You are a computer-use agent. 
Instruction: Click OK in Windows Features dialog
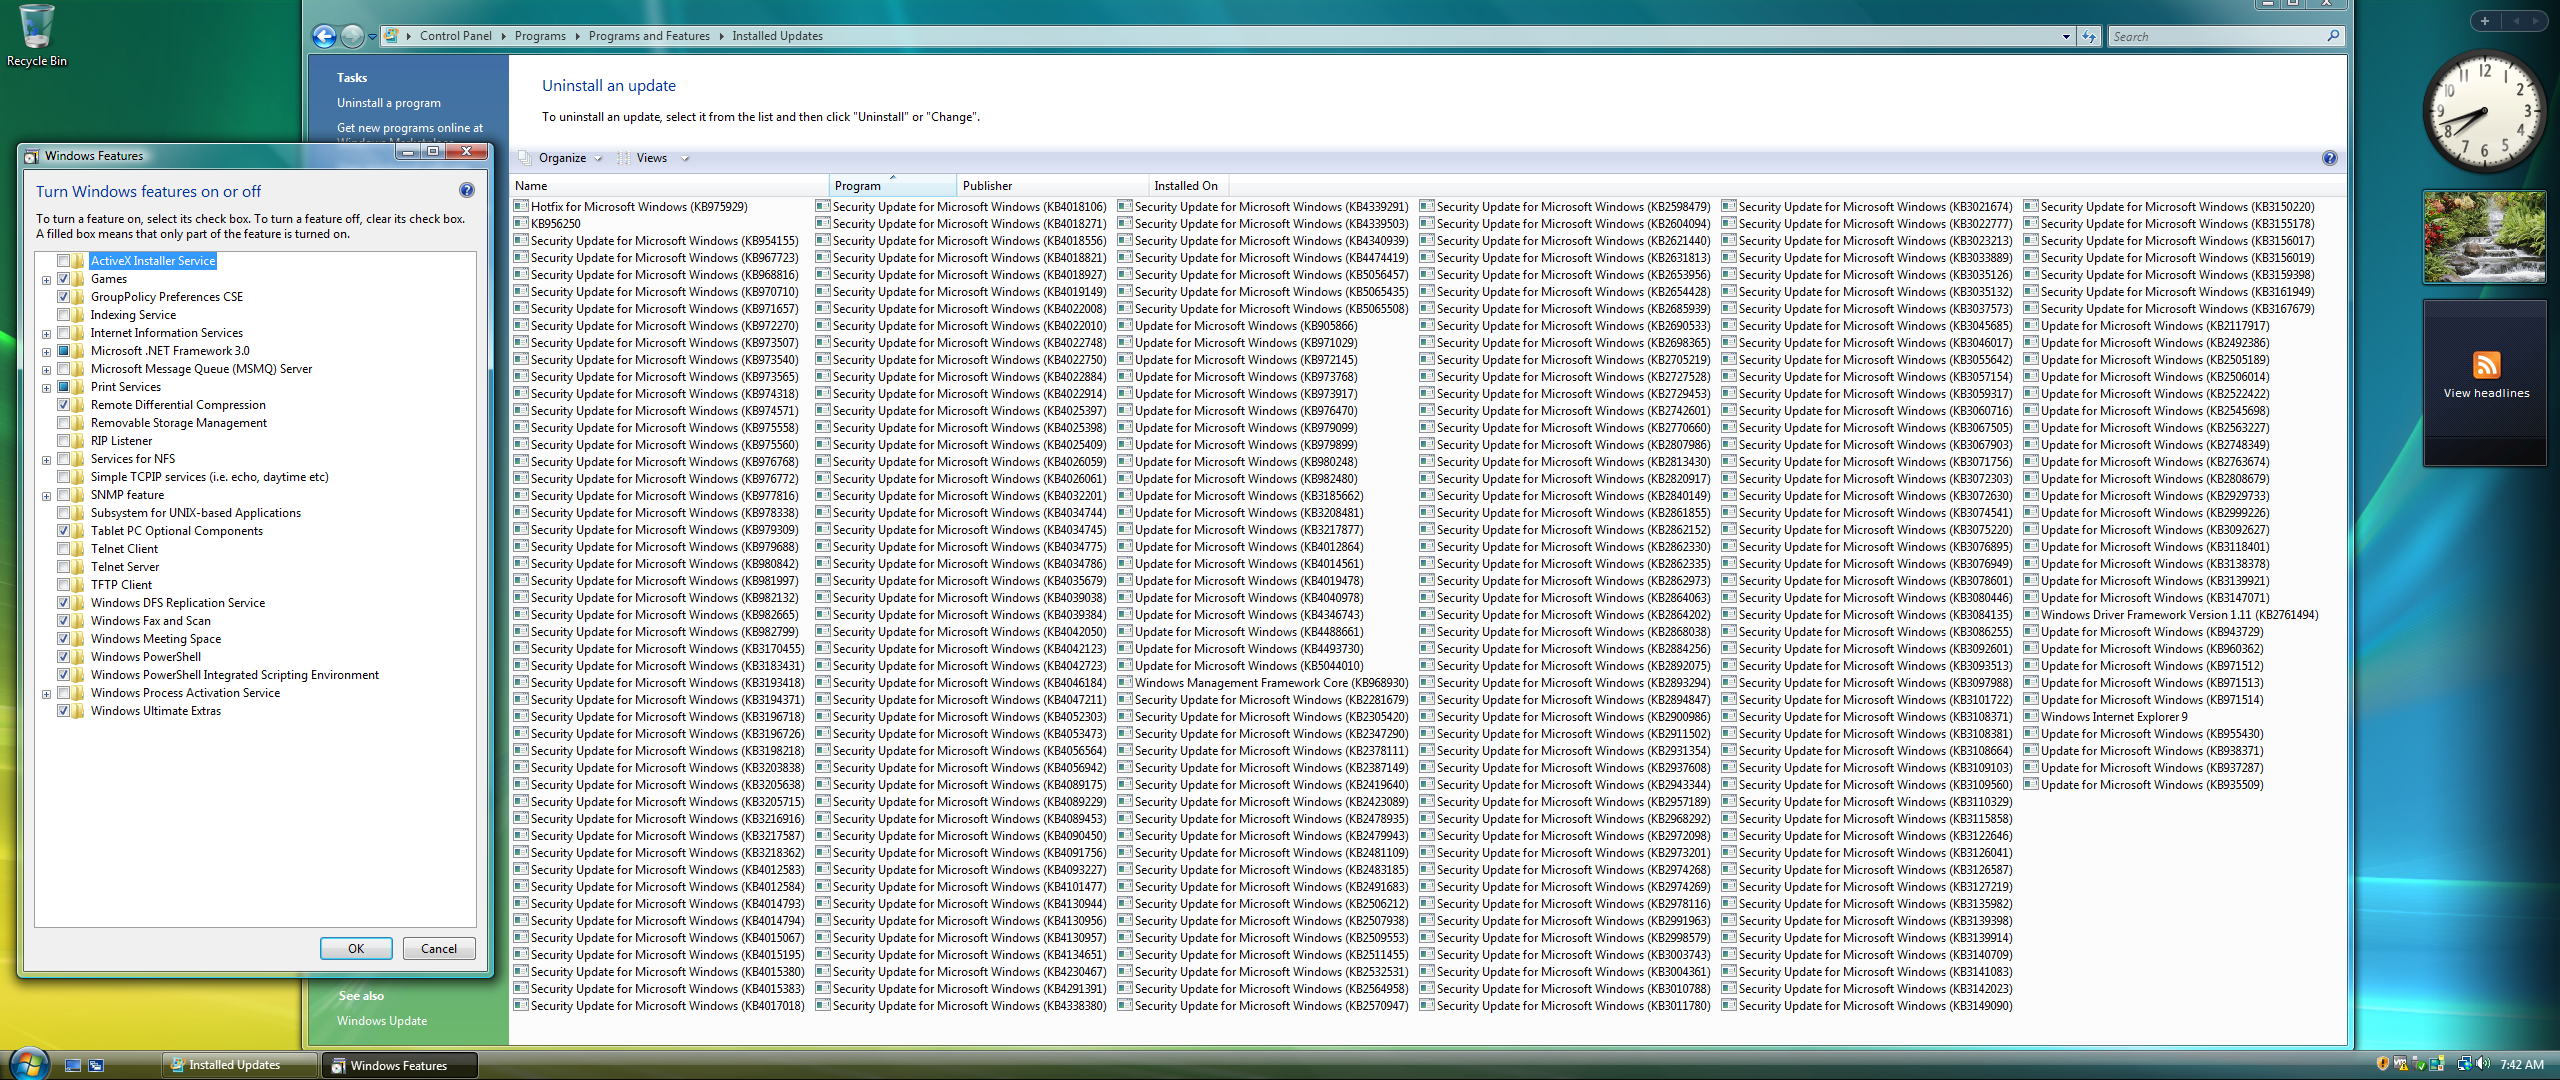[356, 949]
